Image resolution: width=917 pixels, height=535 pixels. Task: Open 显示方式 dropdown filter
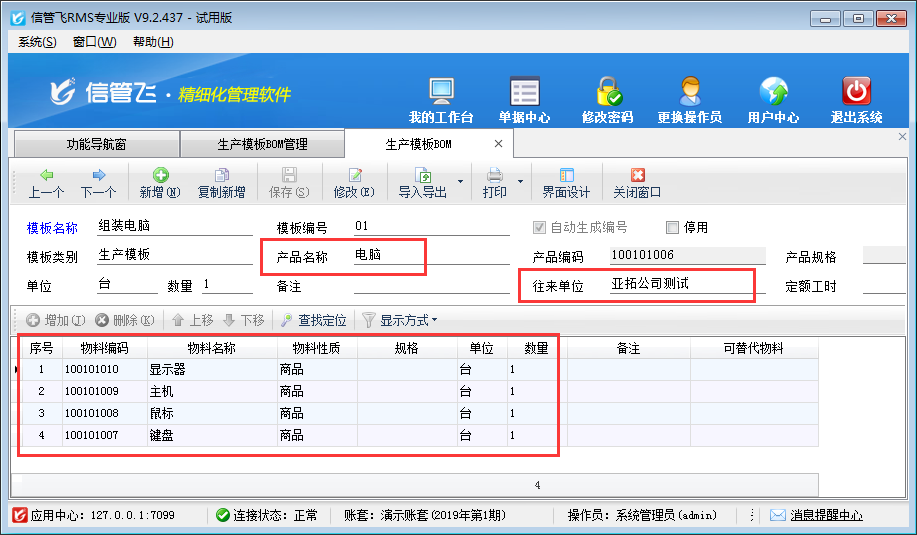[x=400, y=320]
